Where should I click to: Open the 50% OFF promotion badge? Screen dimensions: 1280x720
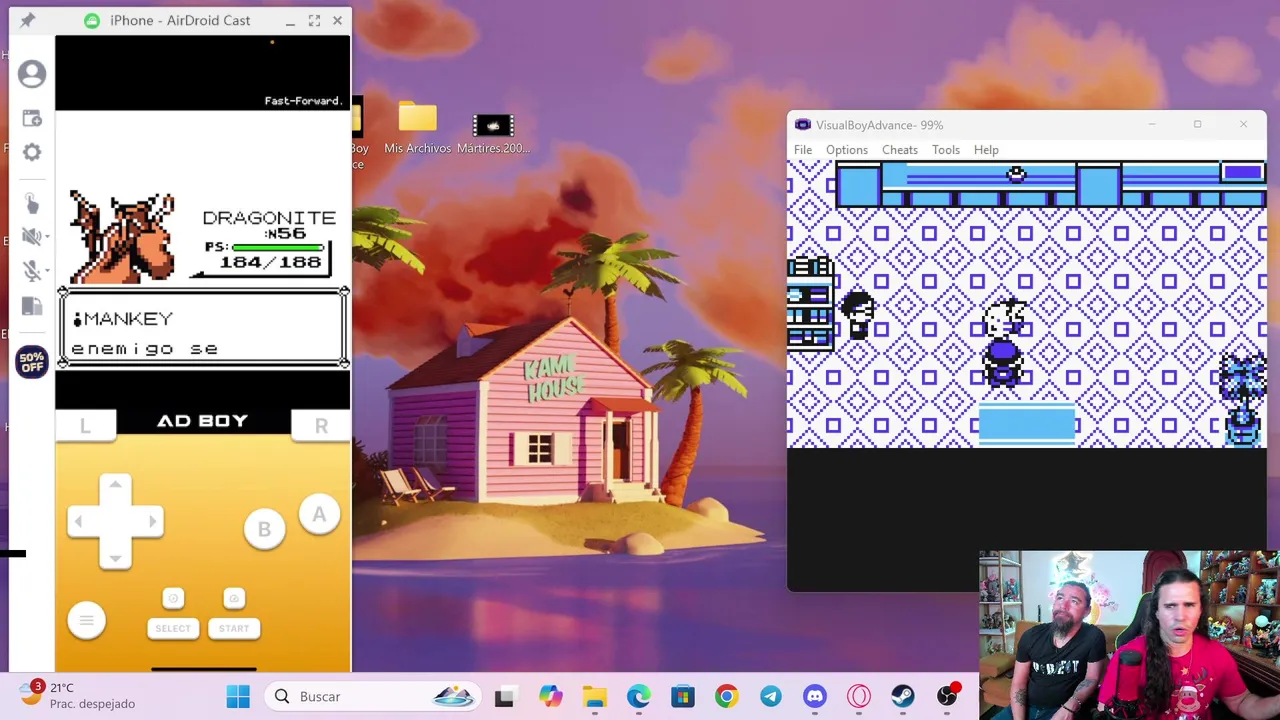[x=32, y=361]
